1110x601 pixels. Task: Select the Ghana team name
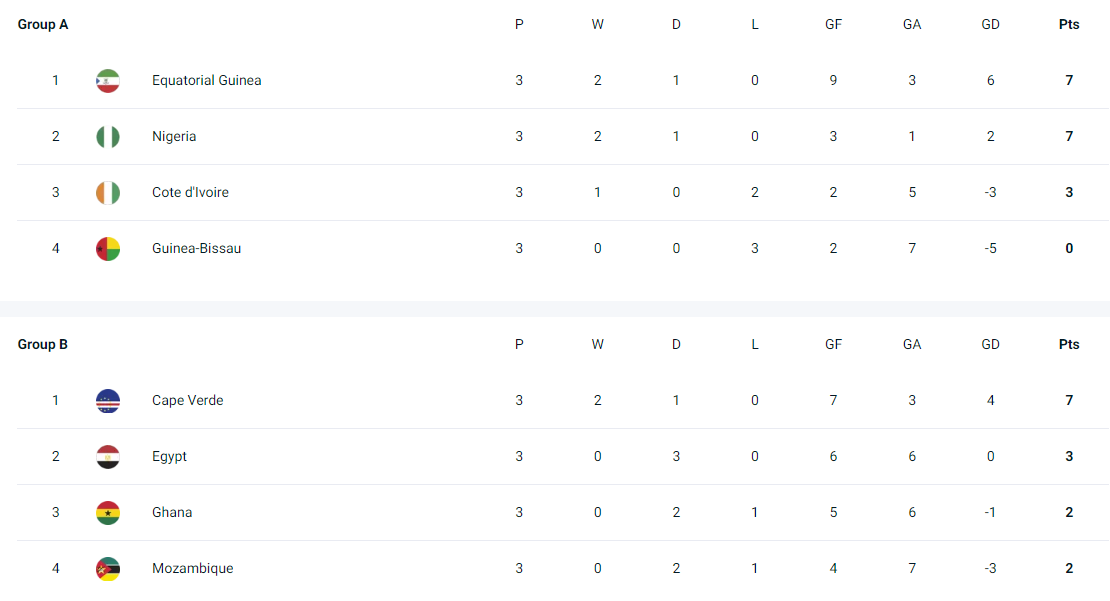coord(172,512)
